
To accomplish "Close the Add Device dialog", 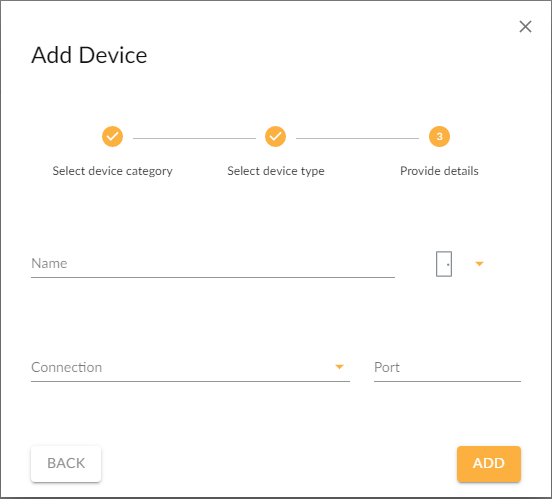I will point(525,26).
